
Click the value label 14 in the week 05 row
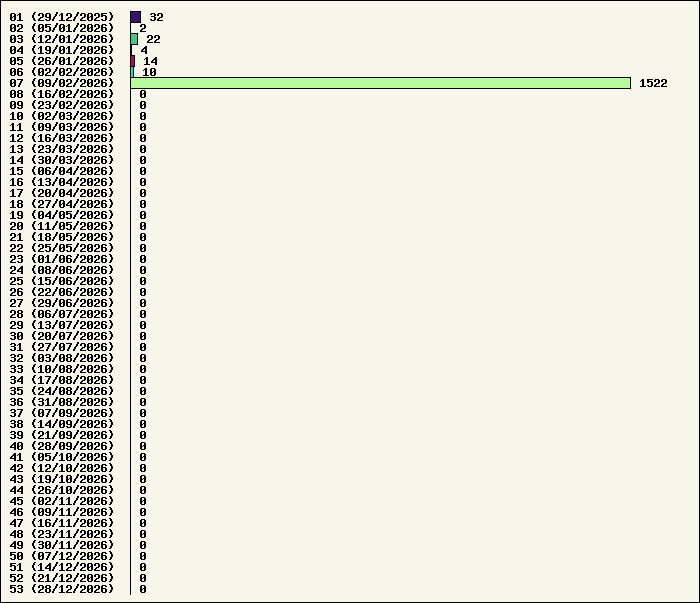tap(150, 61)
